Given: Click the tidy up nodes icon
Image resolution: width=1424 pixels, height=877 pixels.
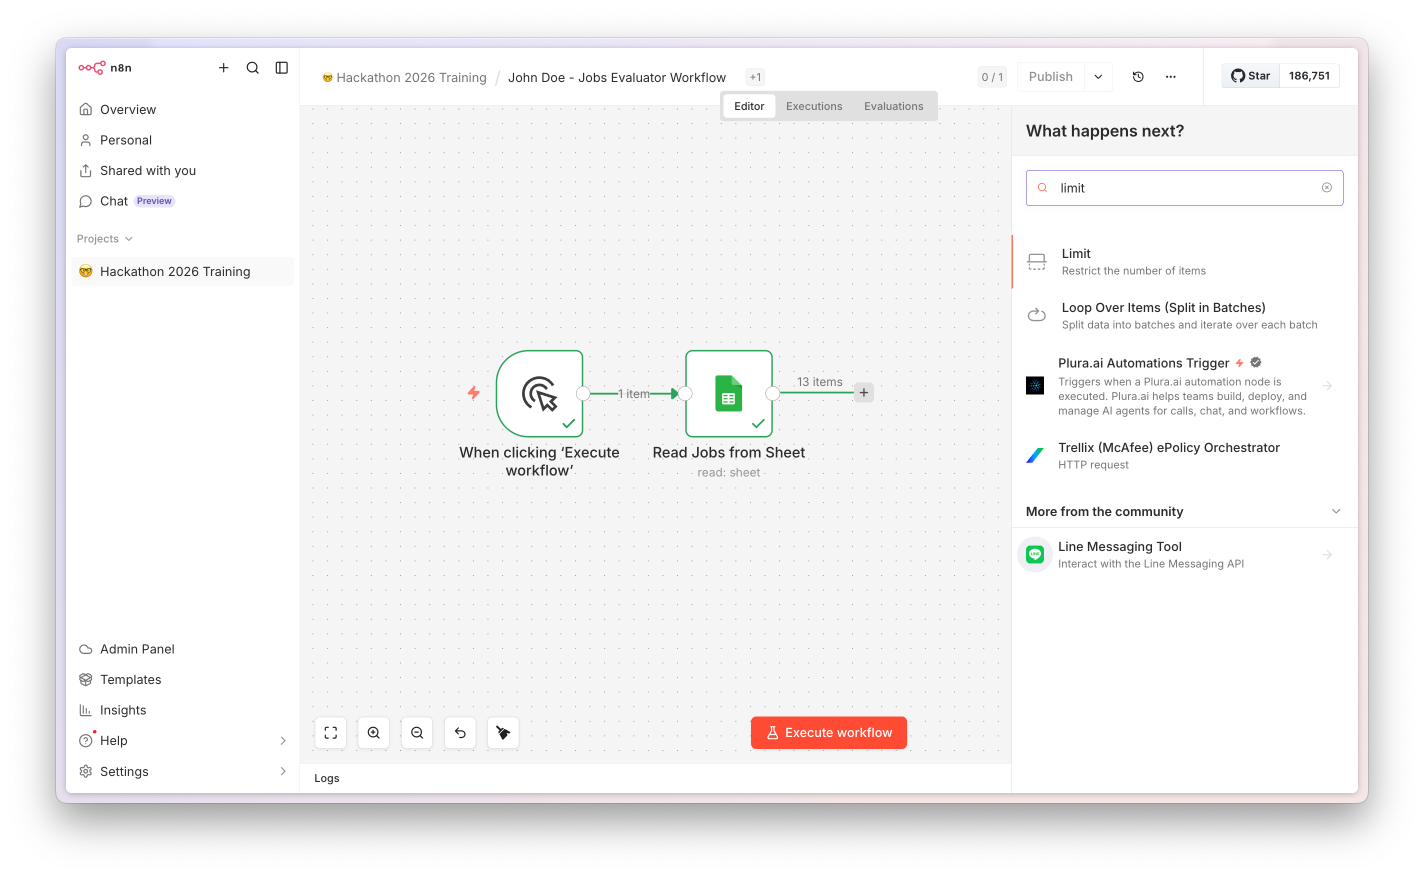Looking at the screenshot, I should pos(503,733).
